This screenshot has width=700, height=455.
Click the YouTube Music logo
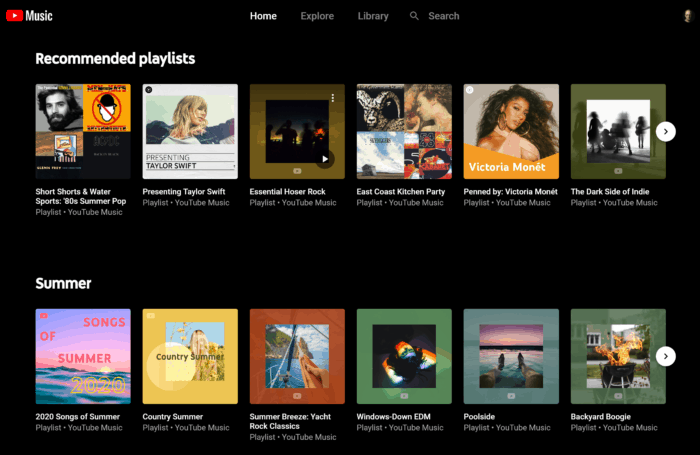coord(29,16)
